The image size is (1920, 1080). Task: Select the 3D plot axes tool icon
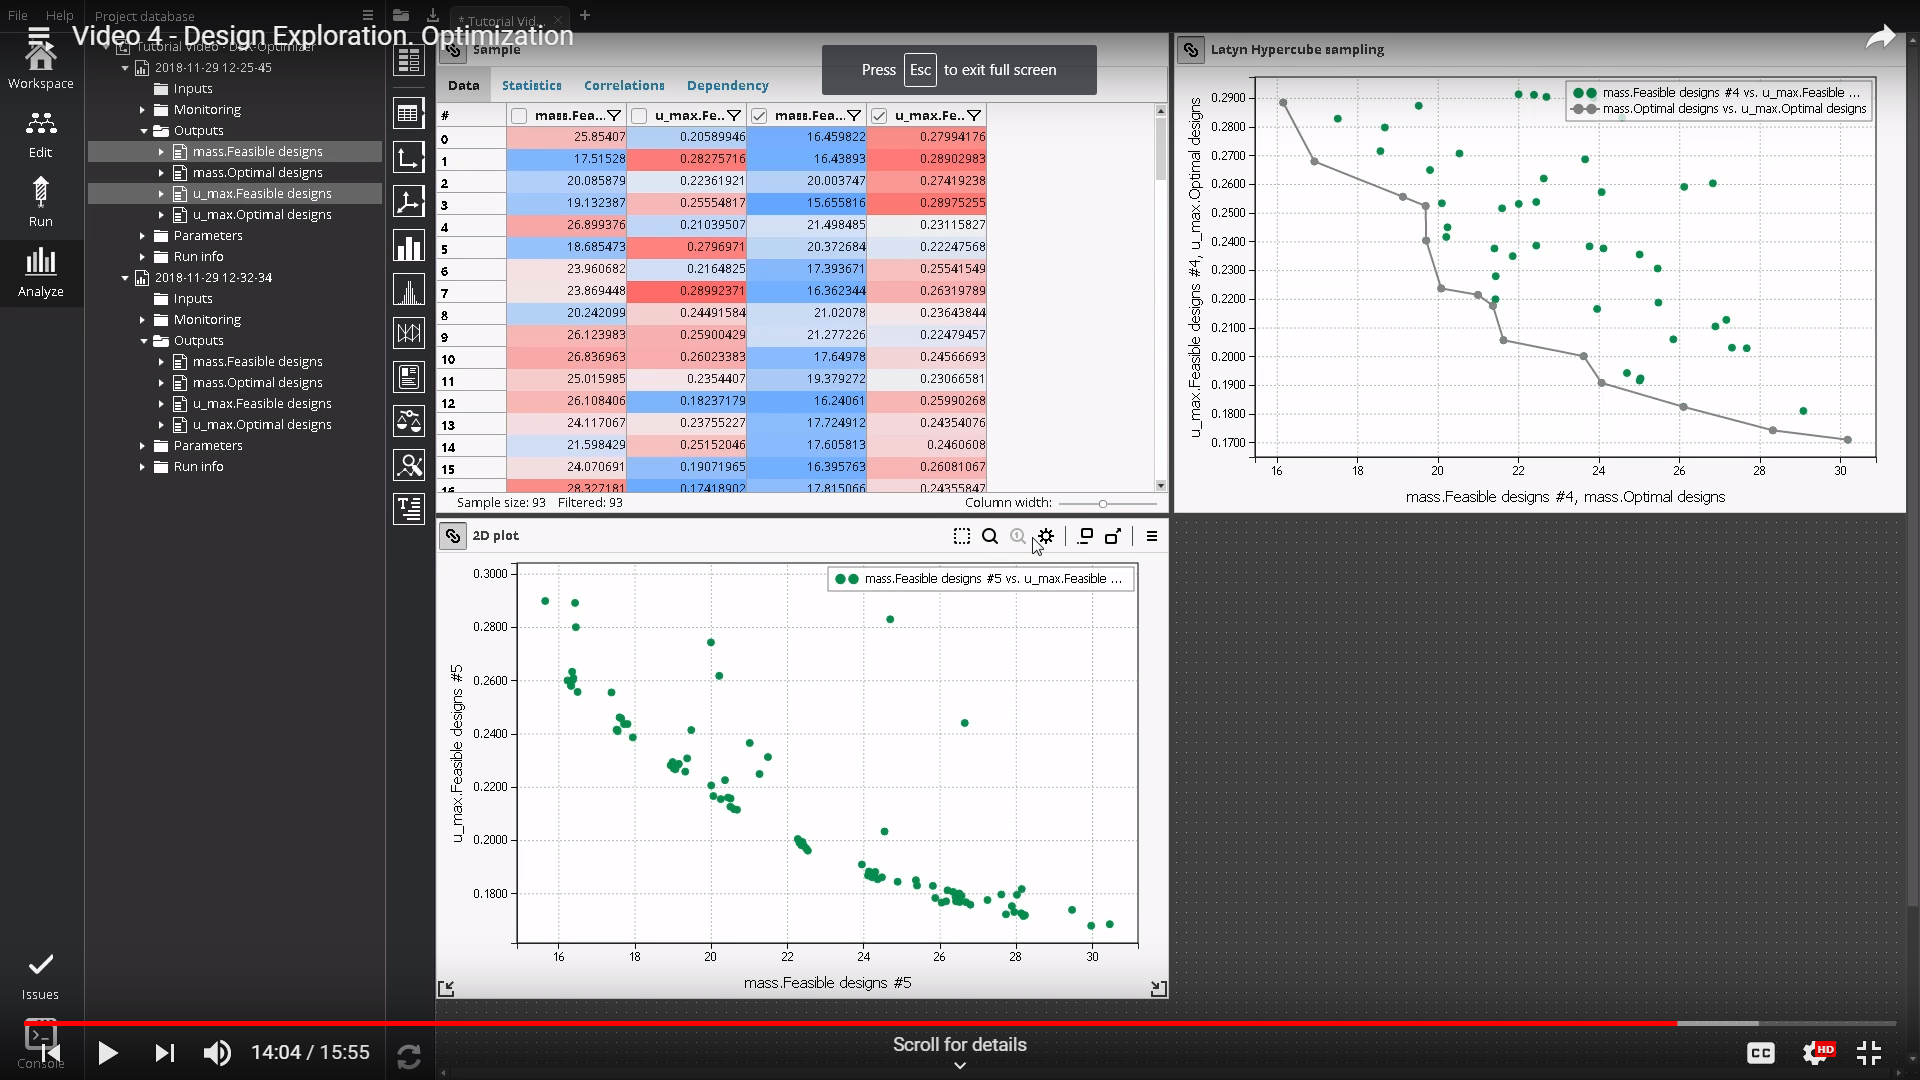coord(409,202)
